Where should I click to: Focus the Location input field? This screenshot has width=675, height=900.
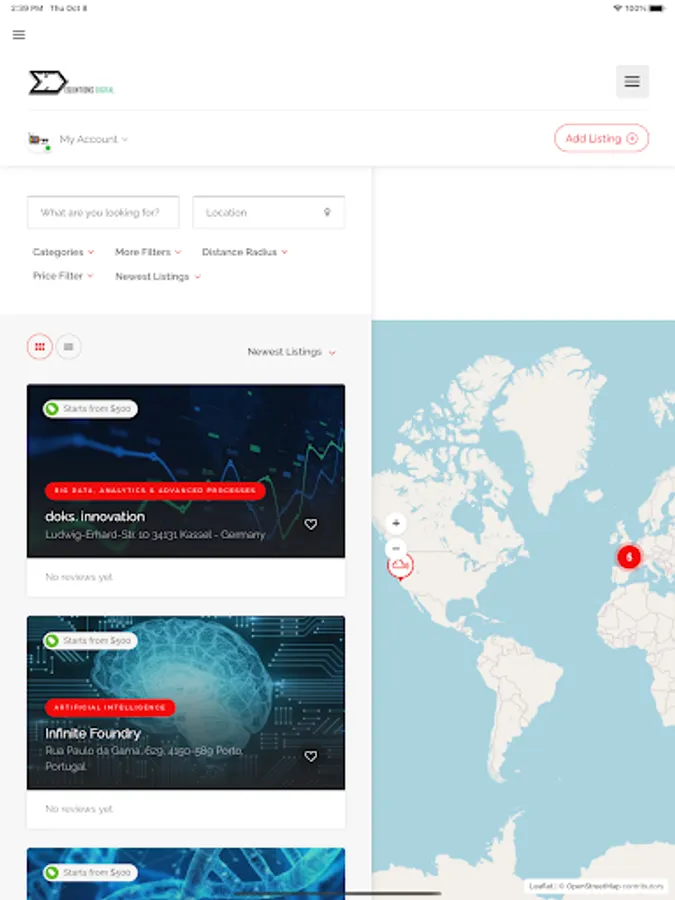click(x=268, y=212)
